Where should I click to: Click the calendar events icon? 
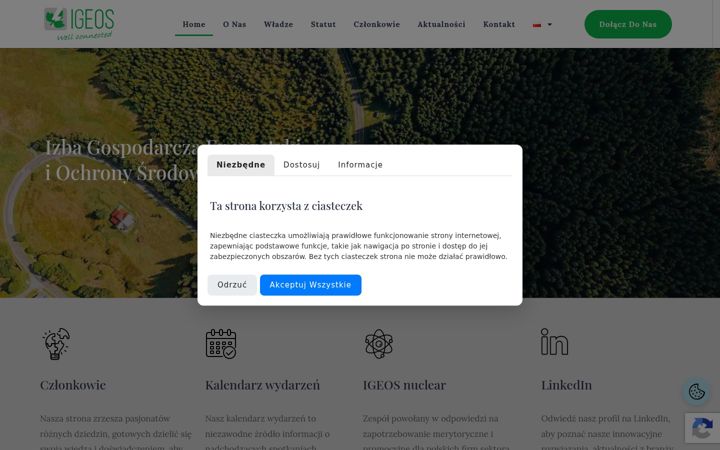(221, 343)
